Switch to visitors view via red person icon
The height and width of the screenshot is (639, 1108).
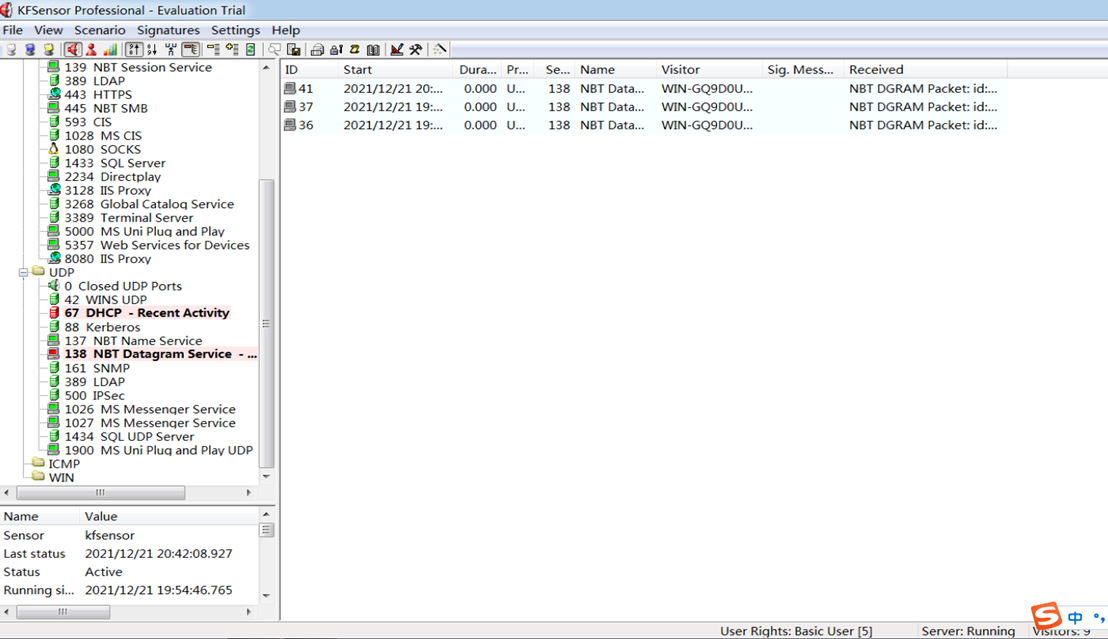click(91, 49)
